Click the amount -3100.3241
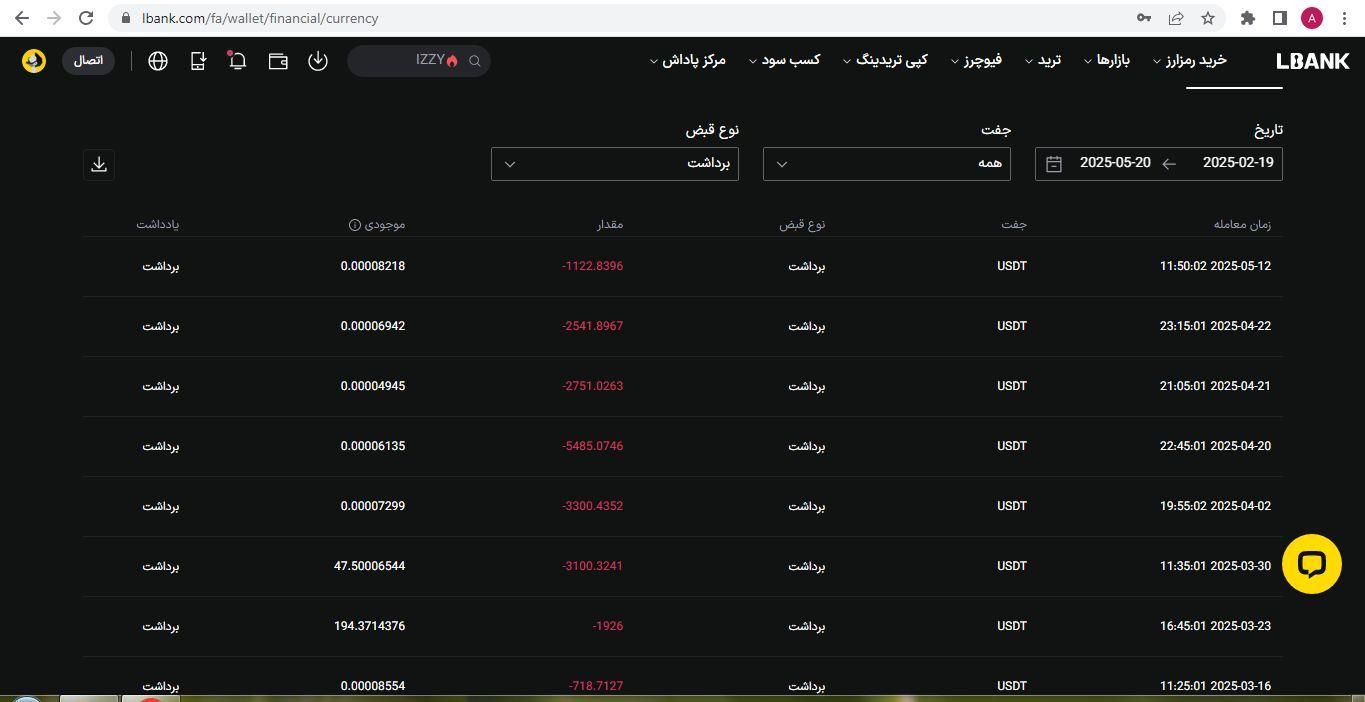This screenshot has width=1365, height=702. coord(593,566)
